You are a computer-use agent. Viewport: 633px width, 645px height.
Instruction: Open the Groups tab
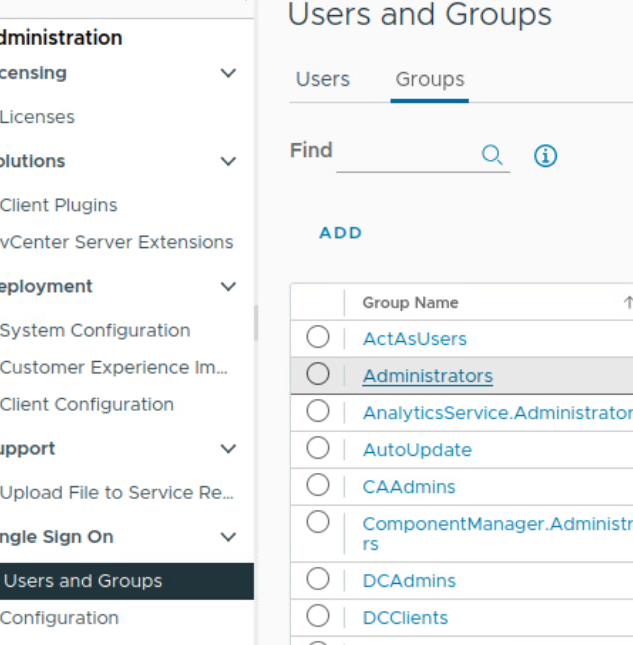[429, 80]
